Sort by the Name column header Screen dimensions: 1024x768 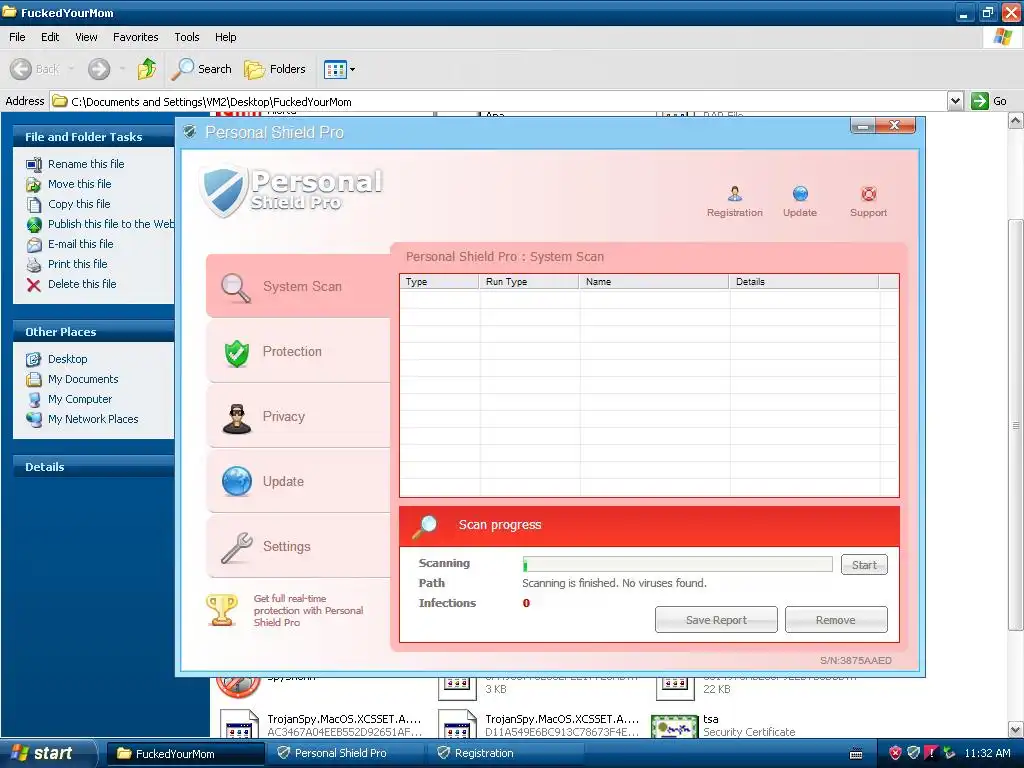pyautogui.click(x=654, y=282)
